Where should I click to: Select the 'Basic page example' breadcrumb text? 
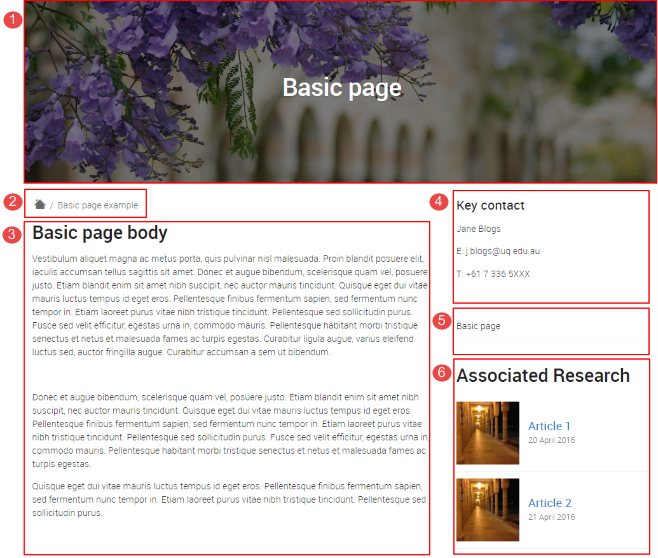tap(97, 205)
